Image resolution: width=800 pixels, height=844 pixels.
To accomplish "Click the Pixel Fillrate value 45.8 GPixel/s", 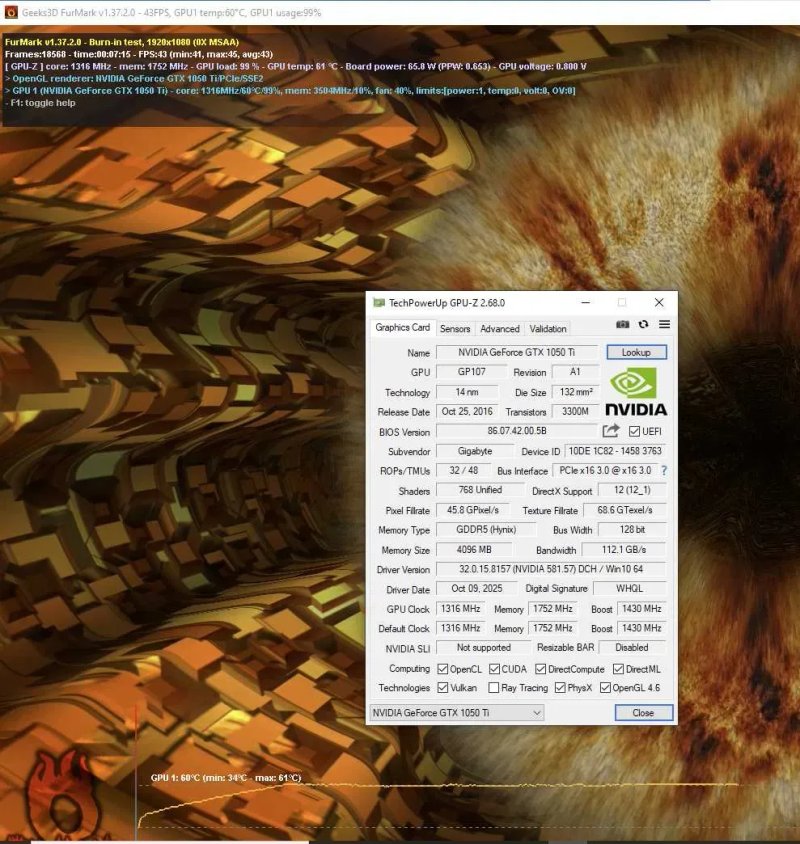I will 473,510.
